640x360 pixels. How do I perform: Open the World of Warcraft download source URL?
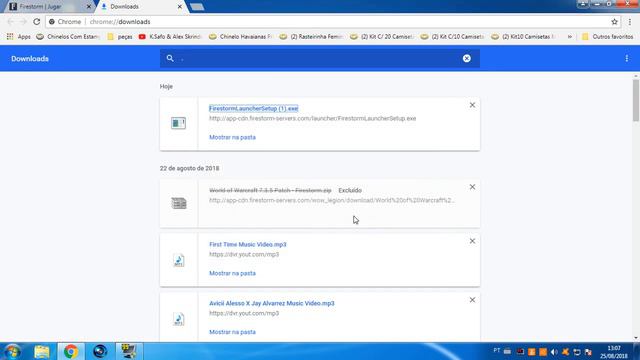click(x=331, y=200)
